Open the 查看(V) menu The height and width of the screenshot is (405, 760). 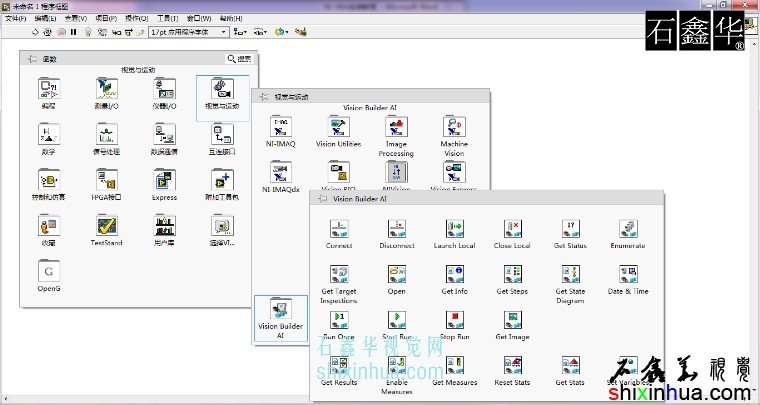click(76, 18)
